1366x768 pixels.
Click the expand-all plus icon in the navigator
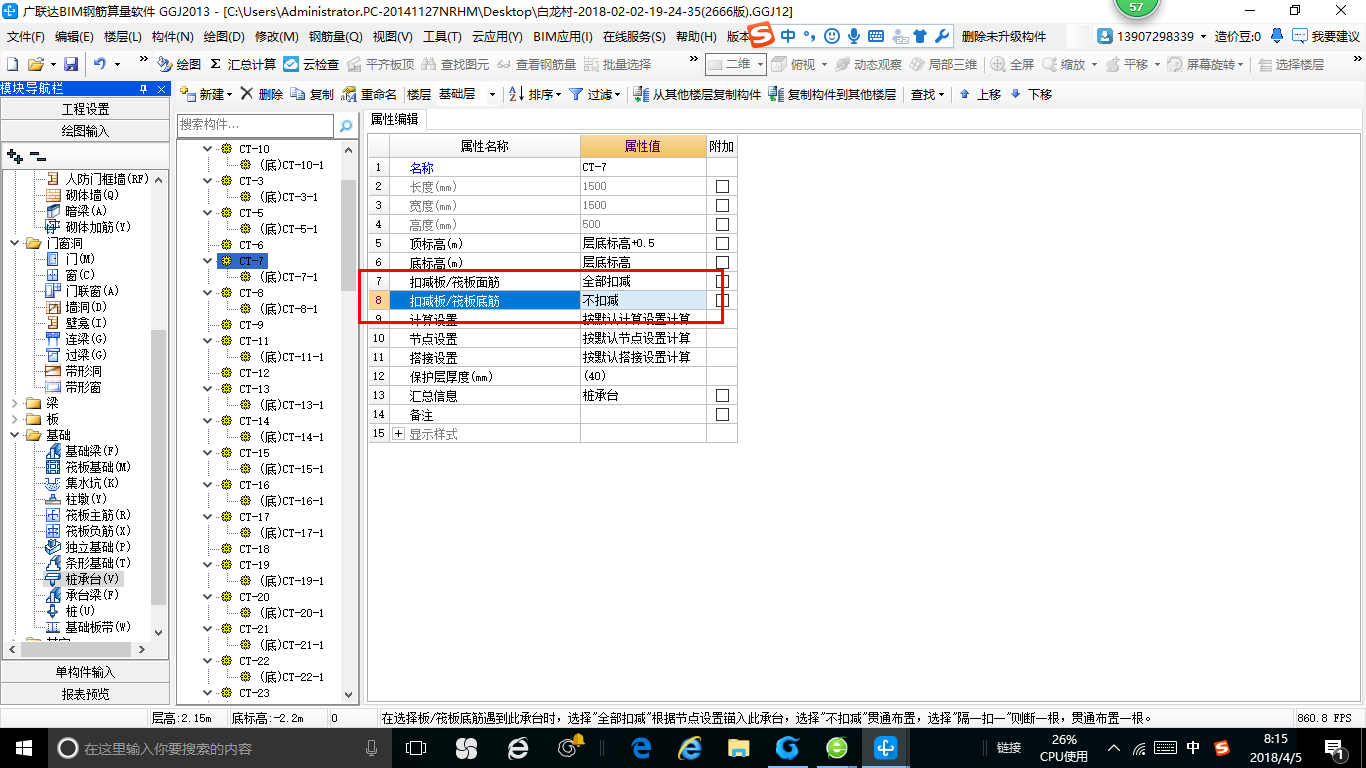coord(15,156)
